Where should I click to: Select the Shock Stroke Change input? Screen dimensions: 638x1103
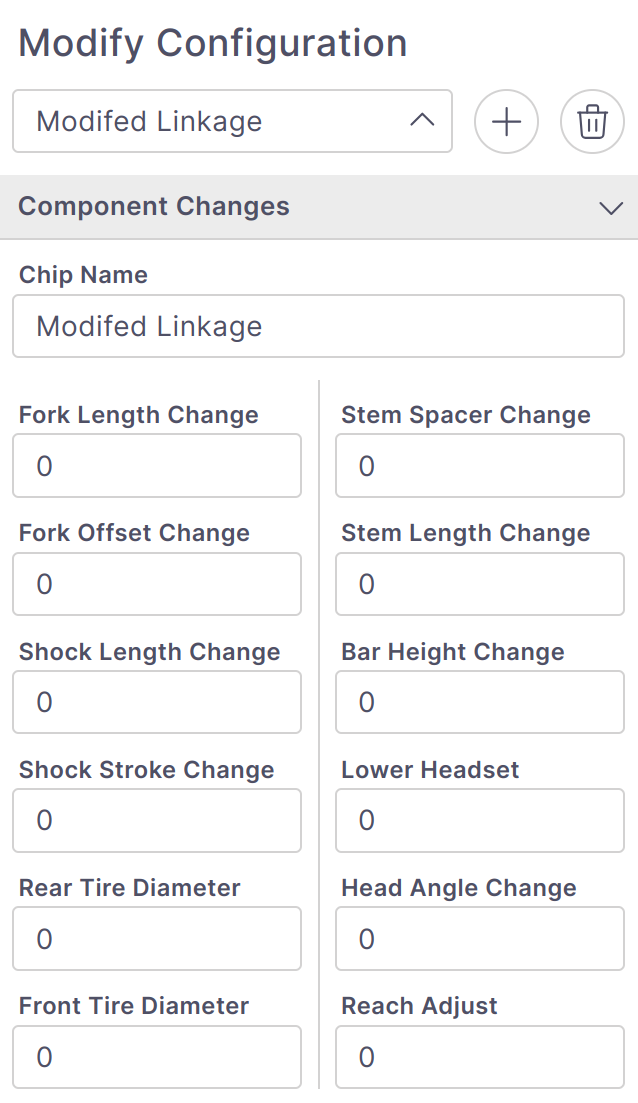pos(157,820)
